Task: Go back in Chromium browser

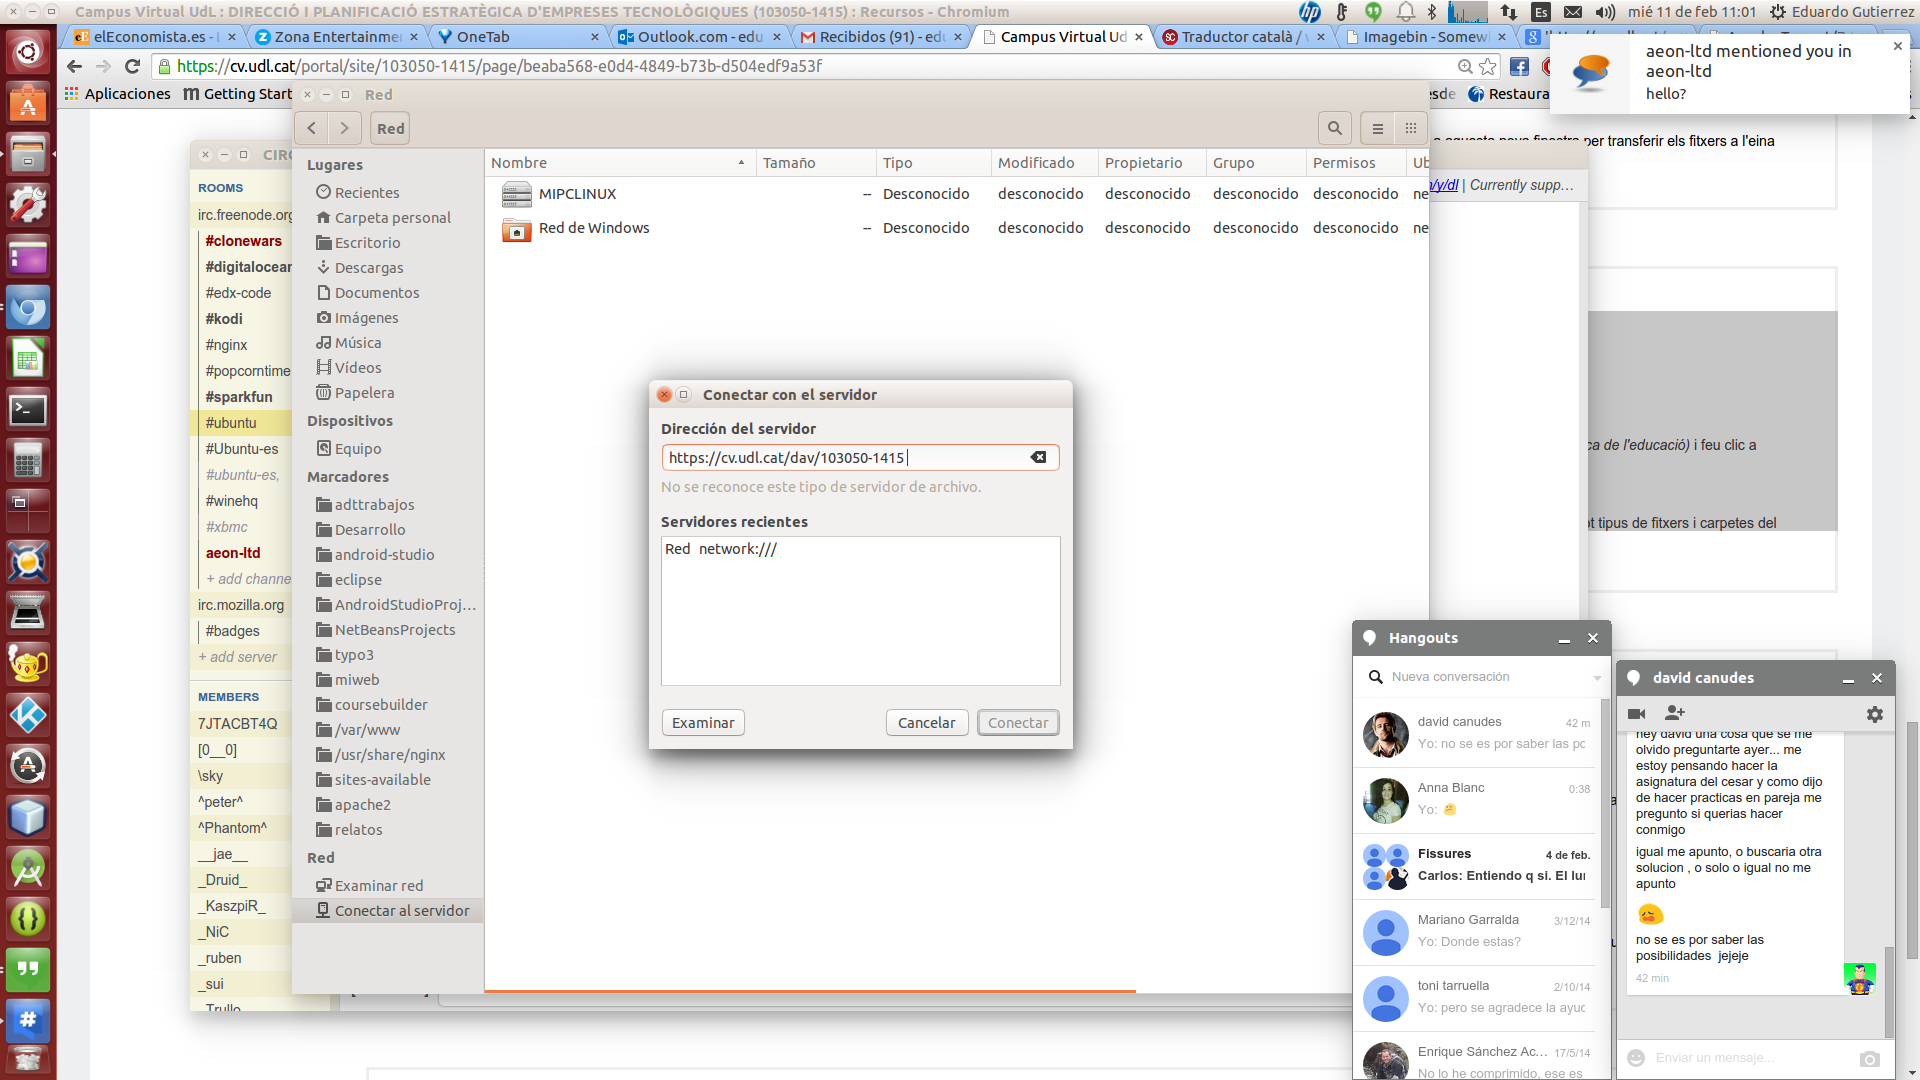Action: pyautogui.click(x=74, y=66)
